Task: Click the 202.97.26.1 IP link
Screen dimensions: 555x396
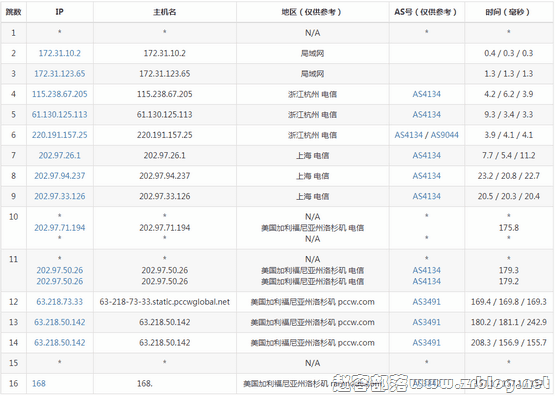Action: pyautogui.click(x=59, y=155)
